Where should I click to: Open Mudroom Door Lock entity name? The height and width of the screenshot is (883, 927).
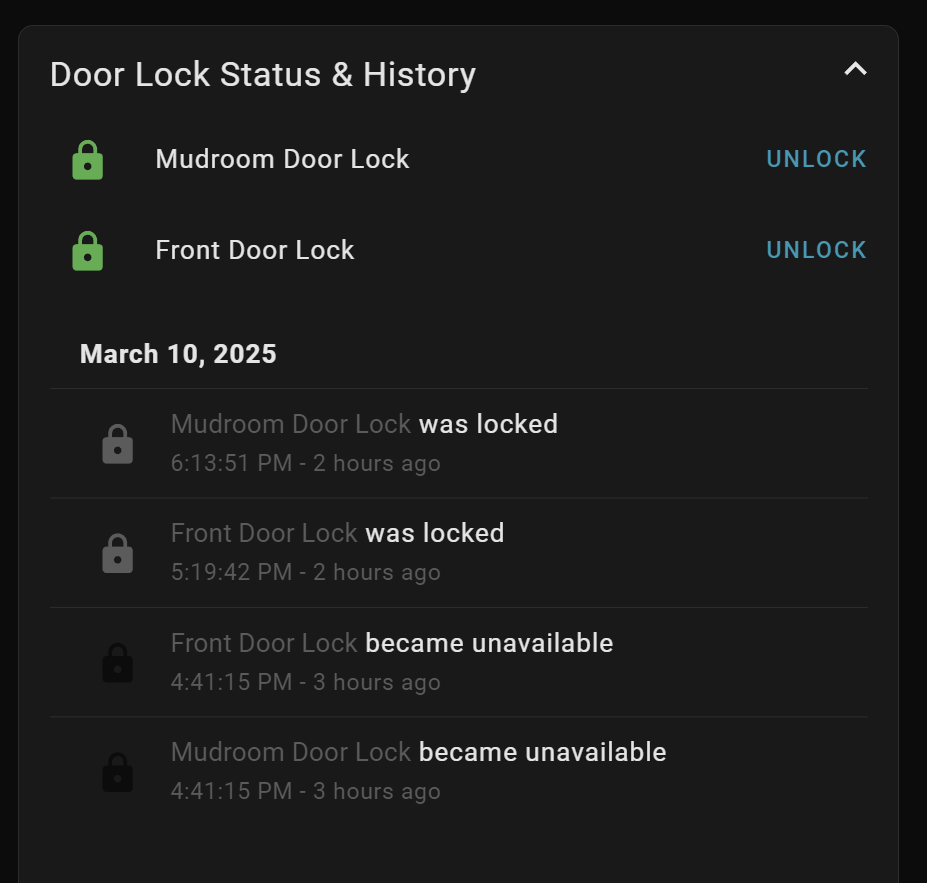pyautogui.click(x=282, y=159)
